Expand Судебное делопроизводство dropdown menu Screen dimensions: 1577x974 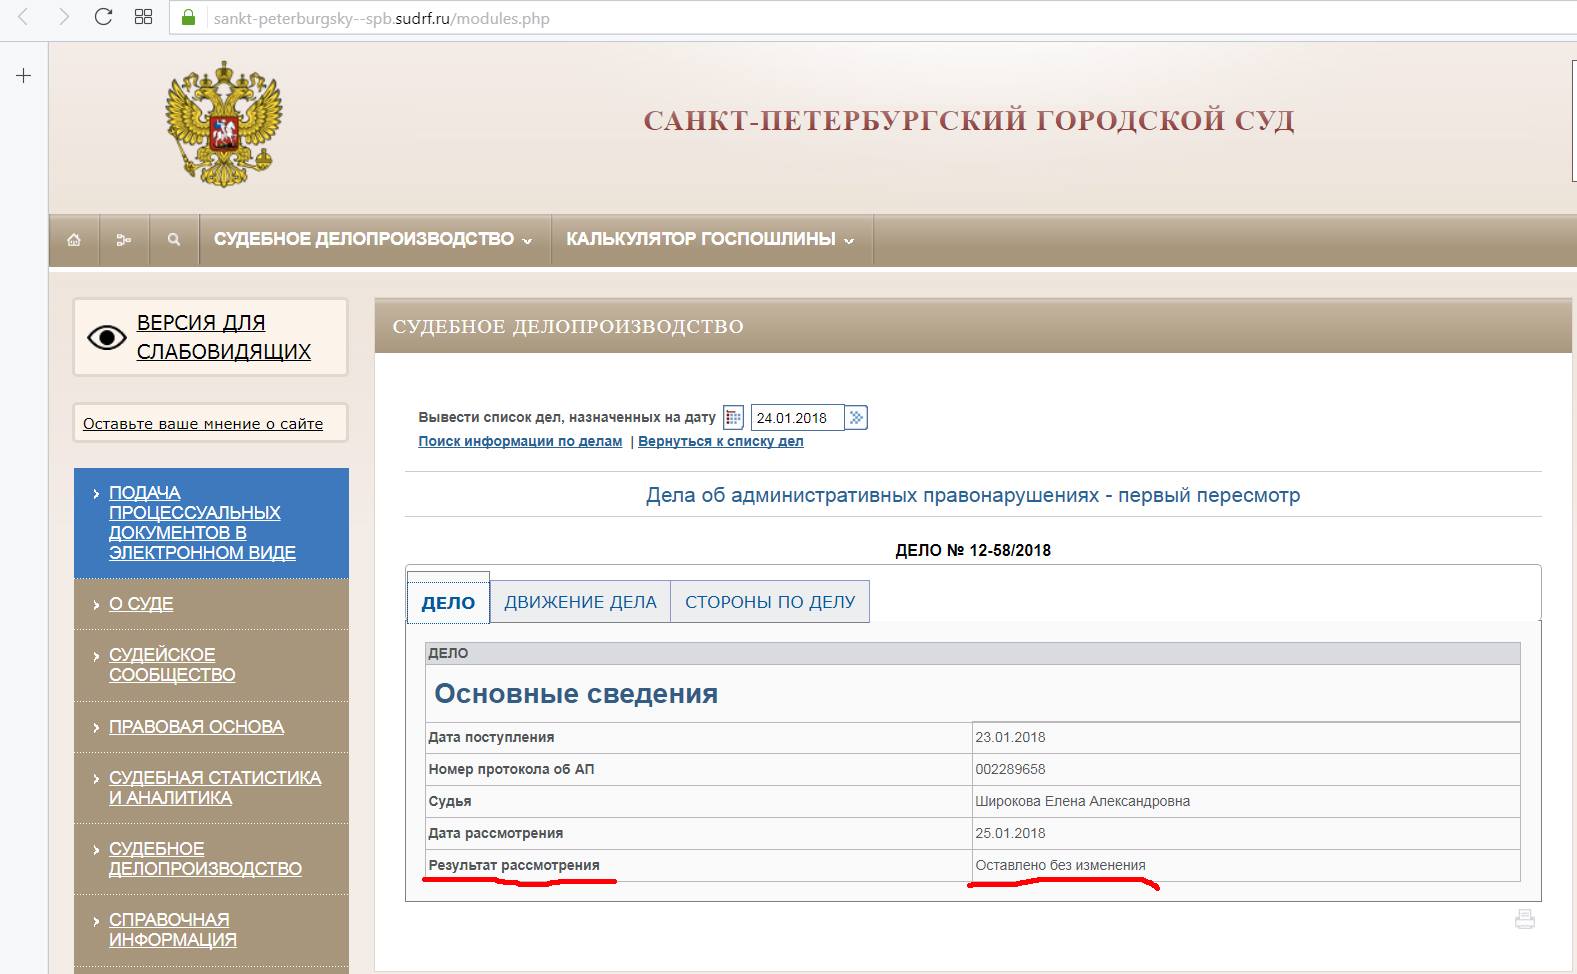coord(373,239)
